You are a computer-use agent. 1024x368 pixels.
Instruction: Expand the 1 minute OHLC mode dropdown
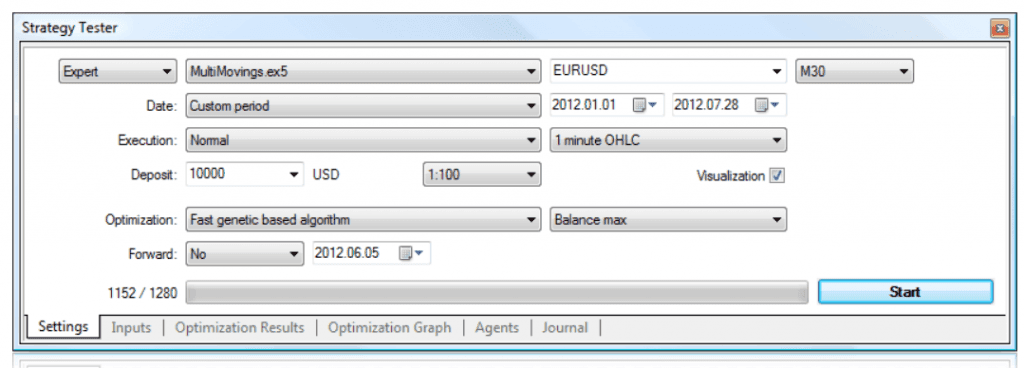[x=669, y=140]
